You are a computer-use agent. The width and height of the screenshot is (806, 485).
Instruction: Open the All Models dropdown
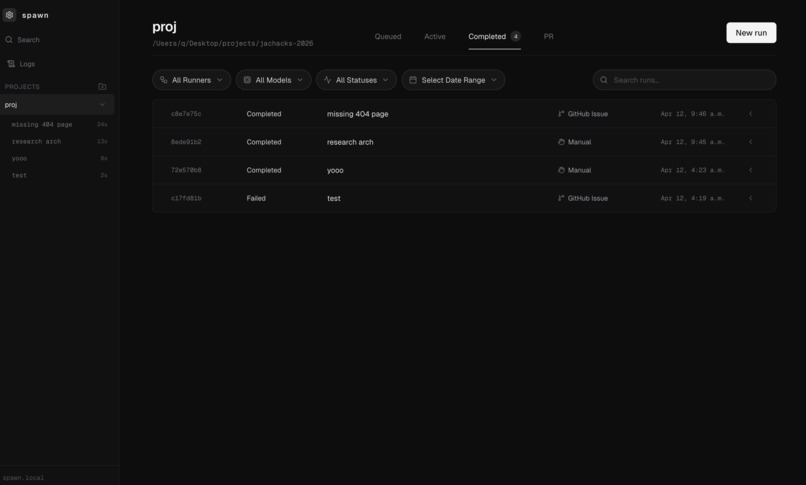(x=273, y=80)
